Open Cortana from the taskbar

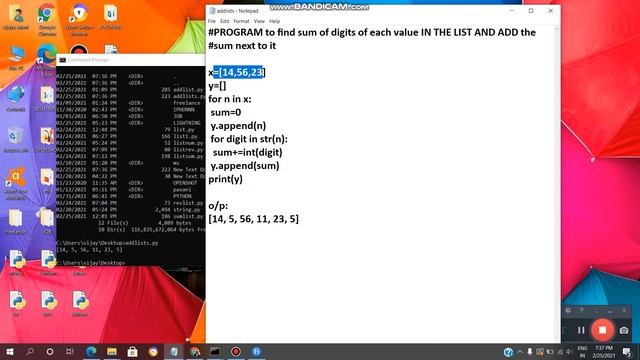tap(50, 351)
